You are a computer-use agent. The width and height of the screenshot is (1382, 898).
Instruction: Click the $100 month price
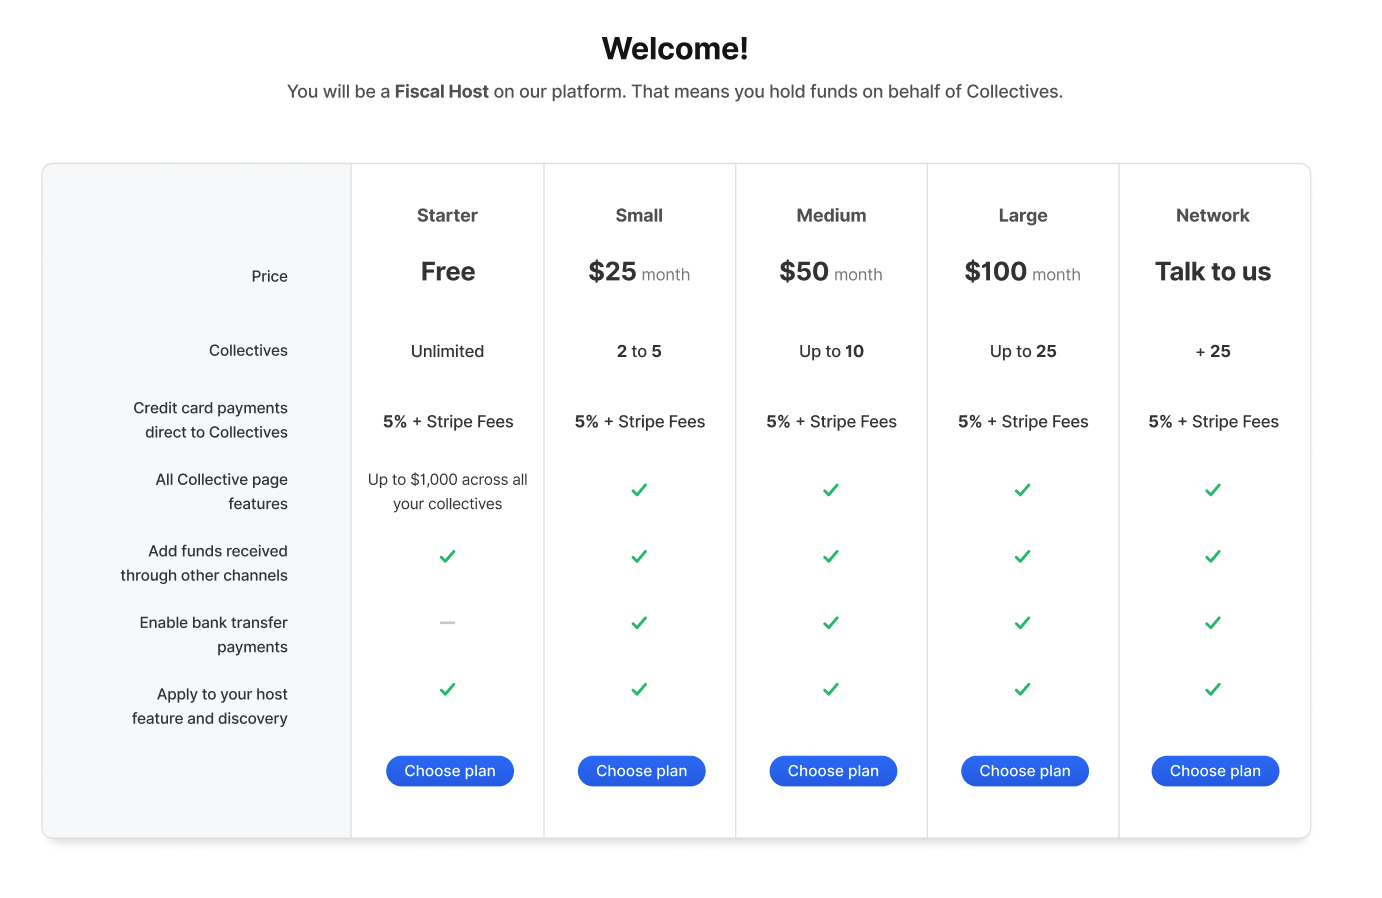pyautogui.click(x=1022, y=272)
